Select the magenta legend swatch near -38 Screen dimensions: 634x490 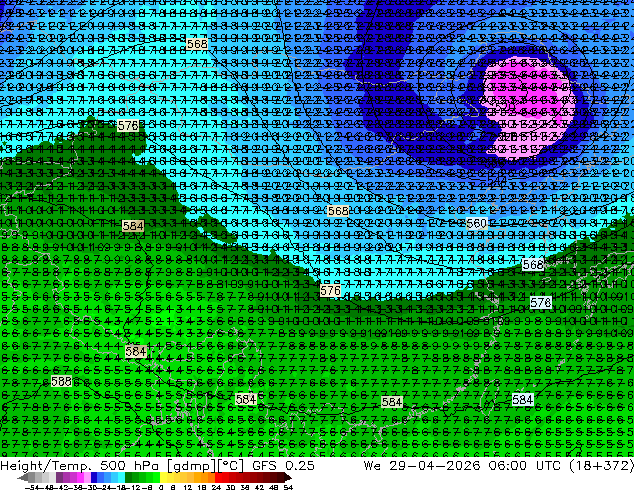[80, 477]
